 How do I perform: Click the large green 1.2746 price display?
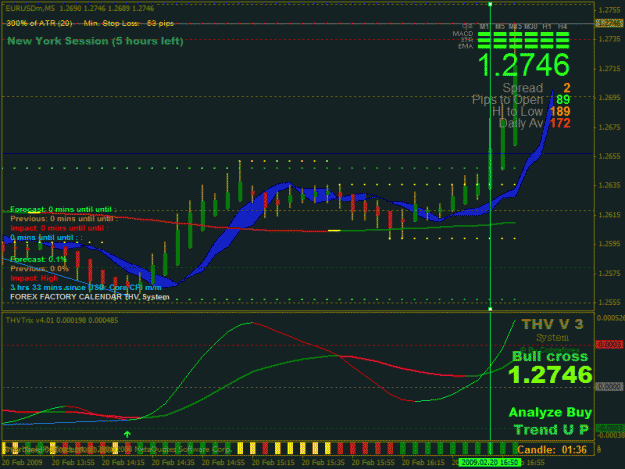pyautogui.click(x=524, y=65)
